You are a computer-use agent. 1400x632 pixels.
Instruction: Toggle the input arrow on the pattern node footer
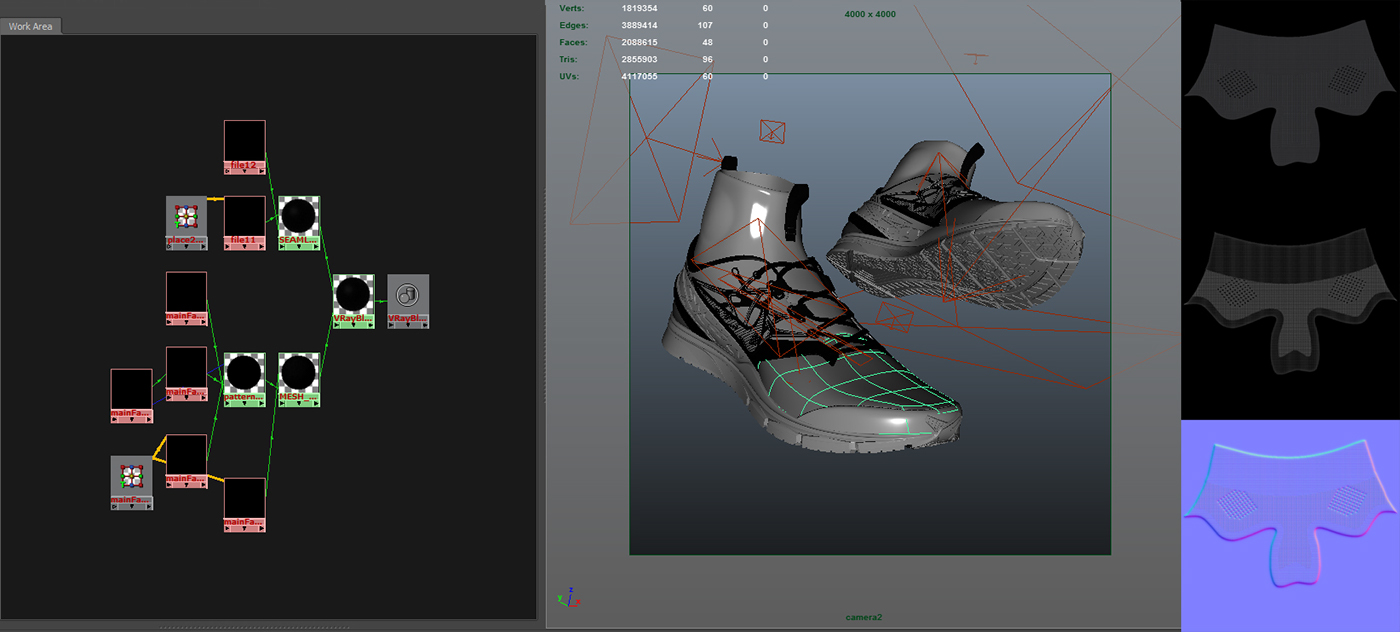click(228, 404)
